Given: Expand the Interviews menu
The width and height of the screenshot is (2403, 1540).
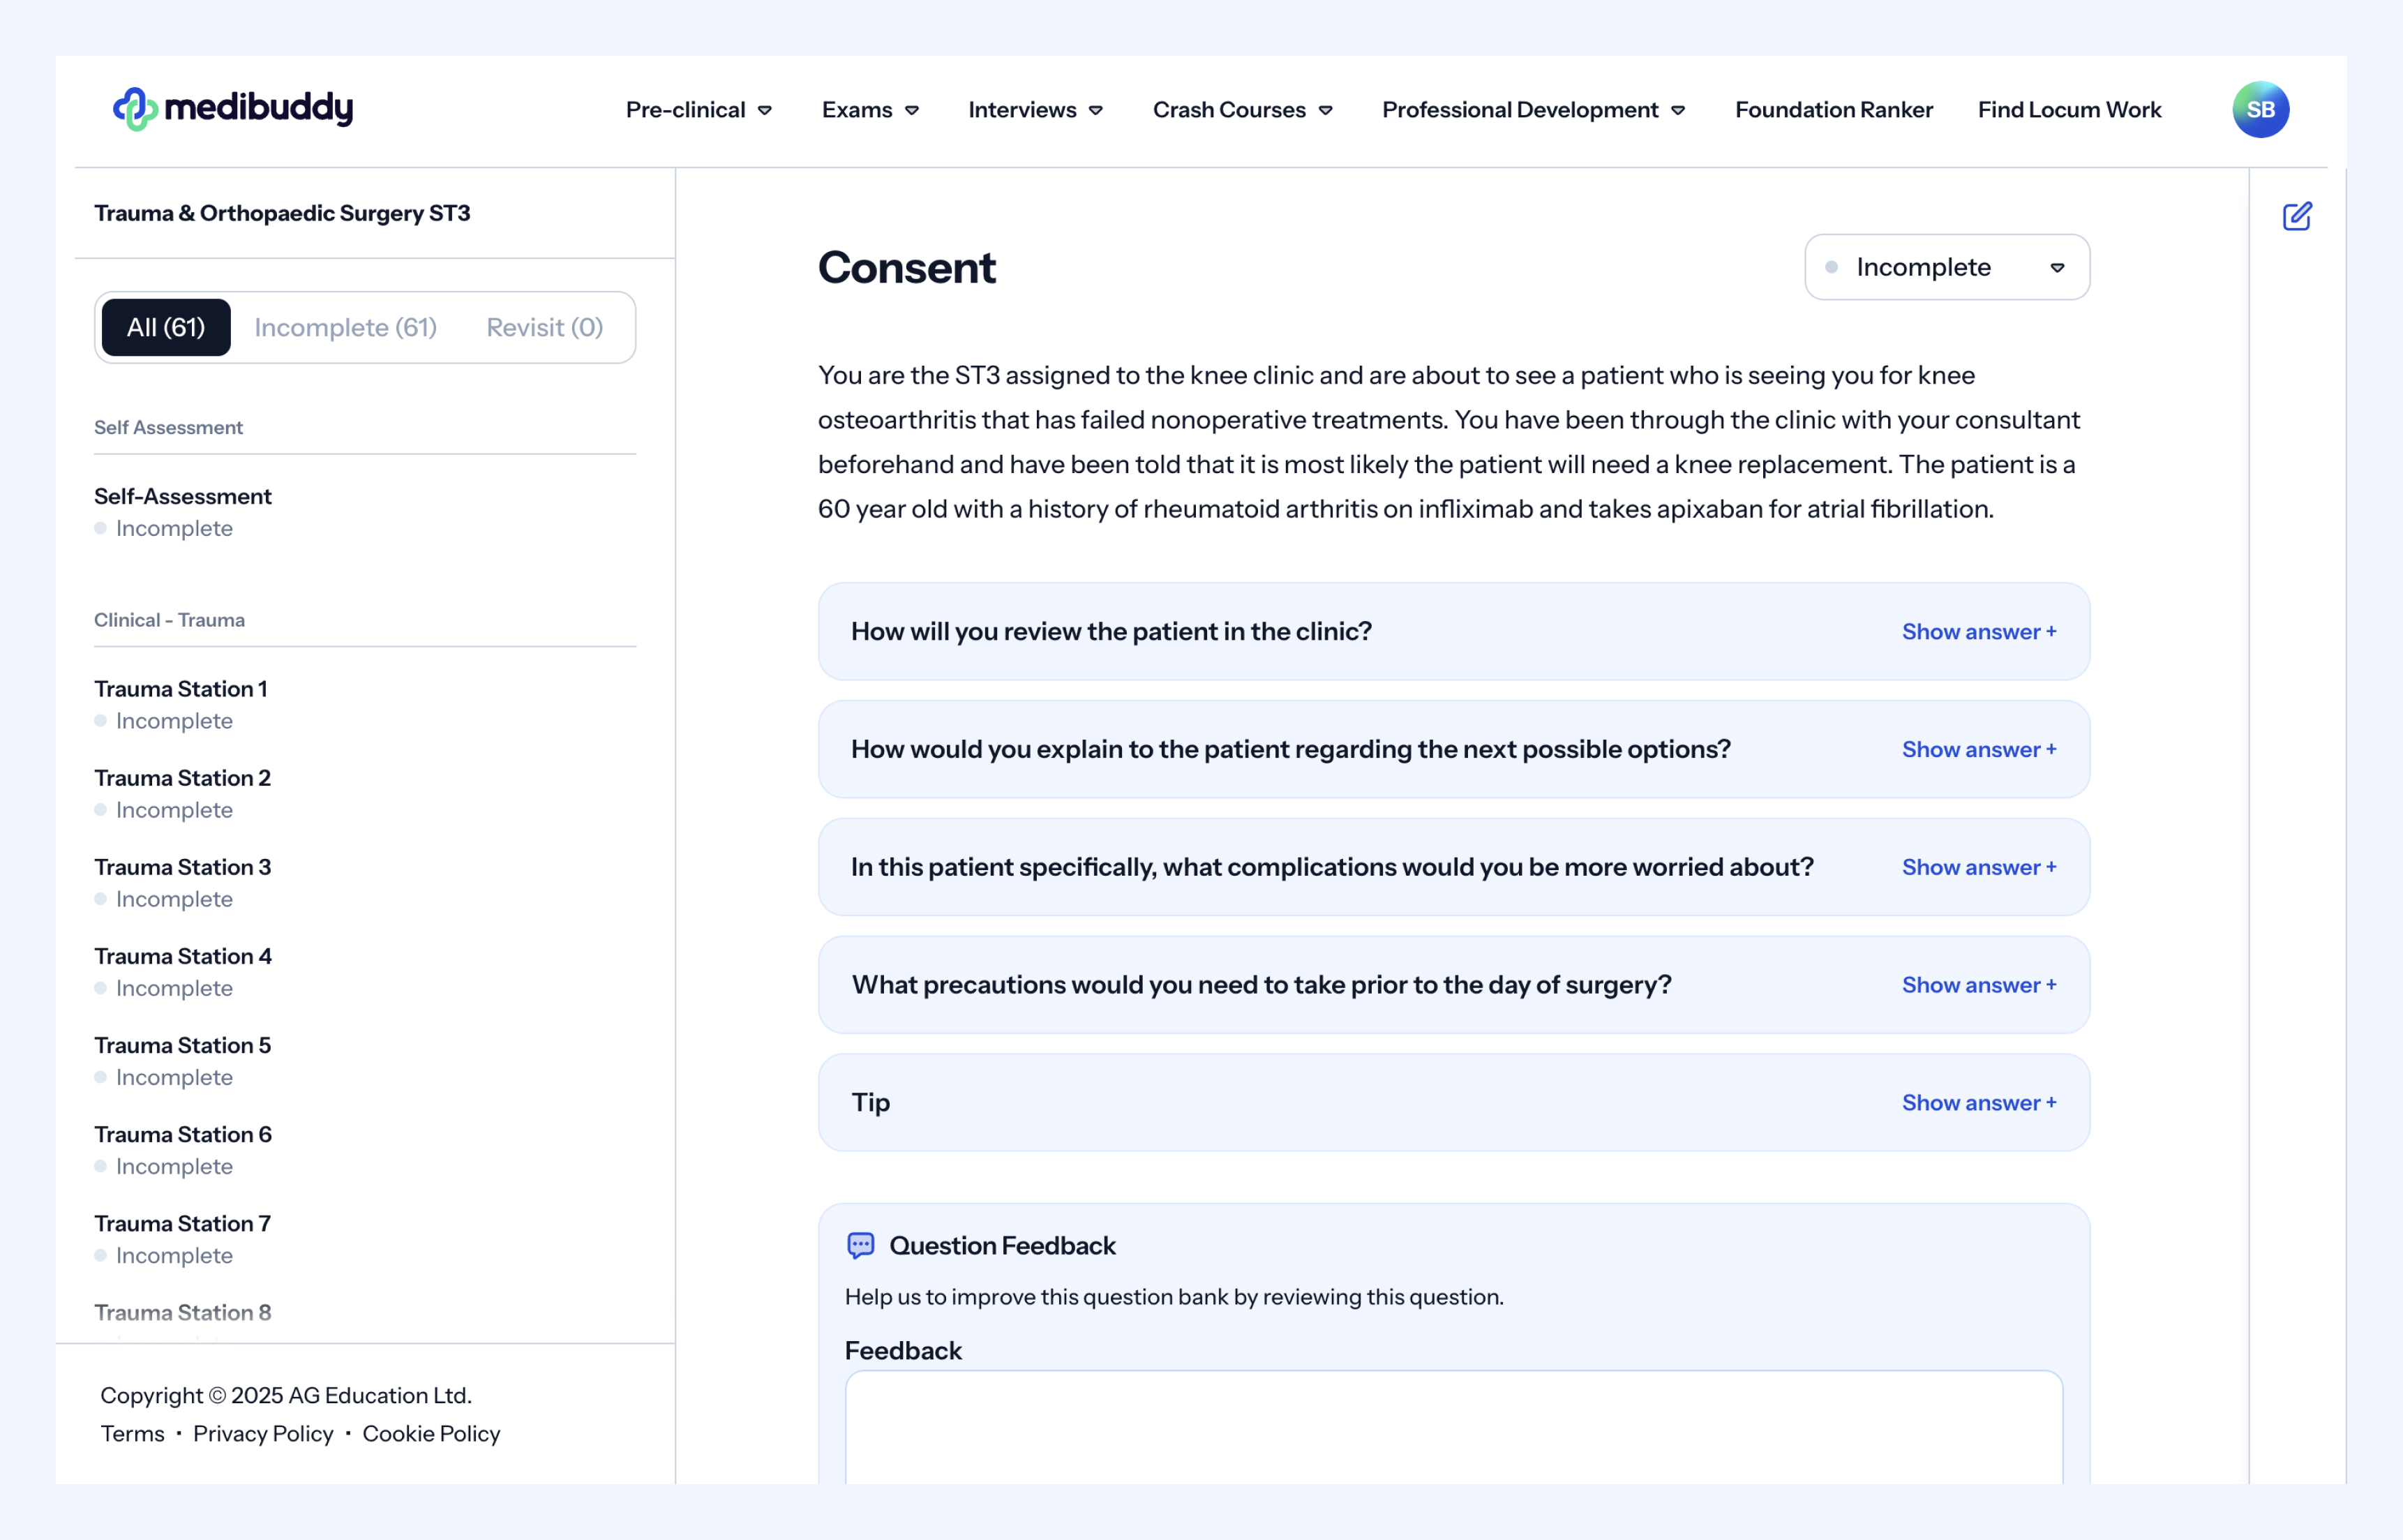Looking at the screenshot, I should [x=1035, y=110].
